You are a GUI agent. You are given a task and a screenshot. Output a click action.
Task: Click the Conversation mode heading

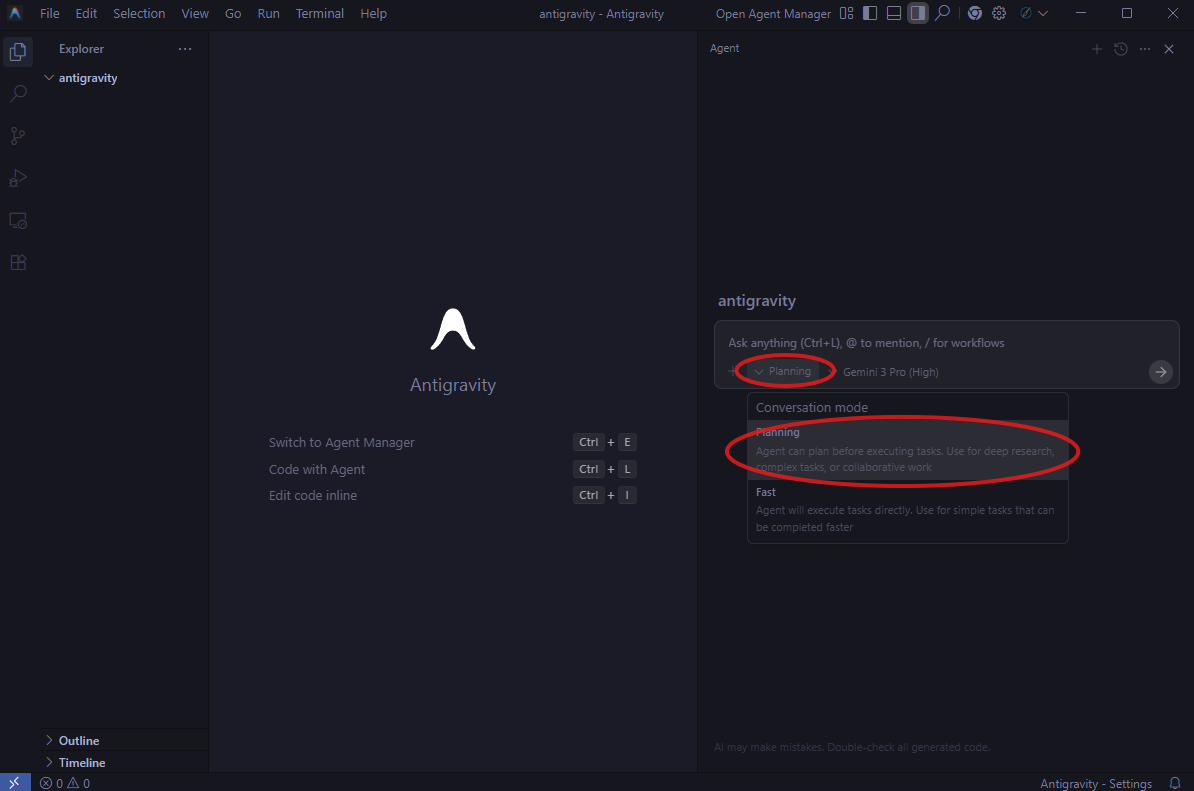click(812, 407)
